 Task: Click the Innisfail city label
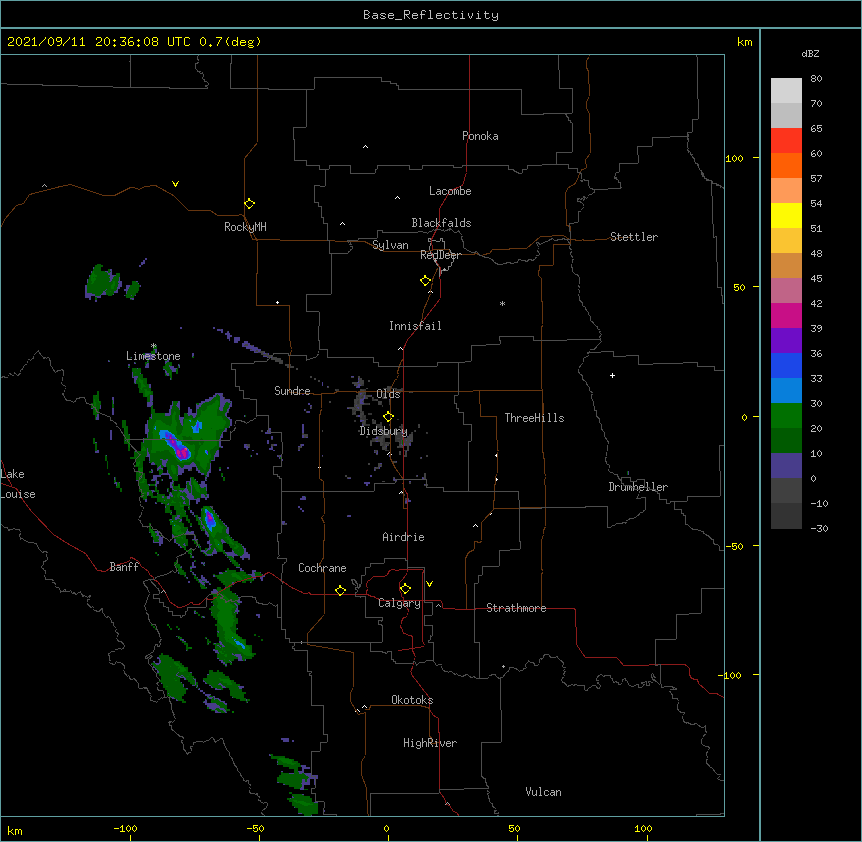[415, 326]
